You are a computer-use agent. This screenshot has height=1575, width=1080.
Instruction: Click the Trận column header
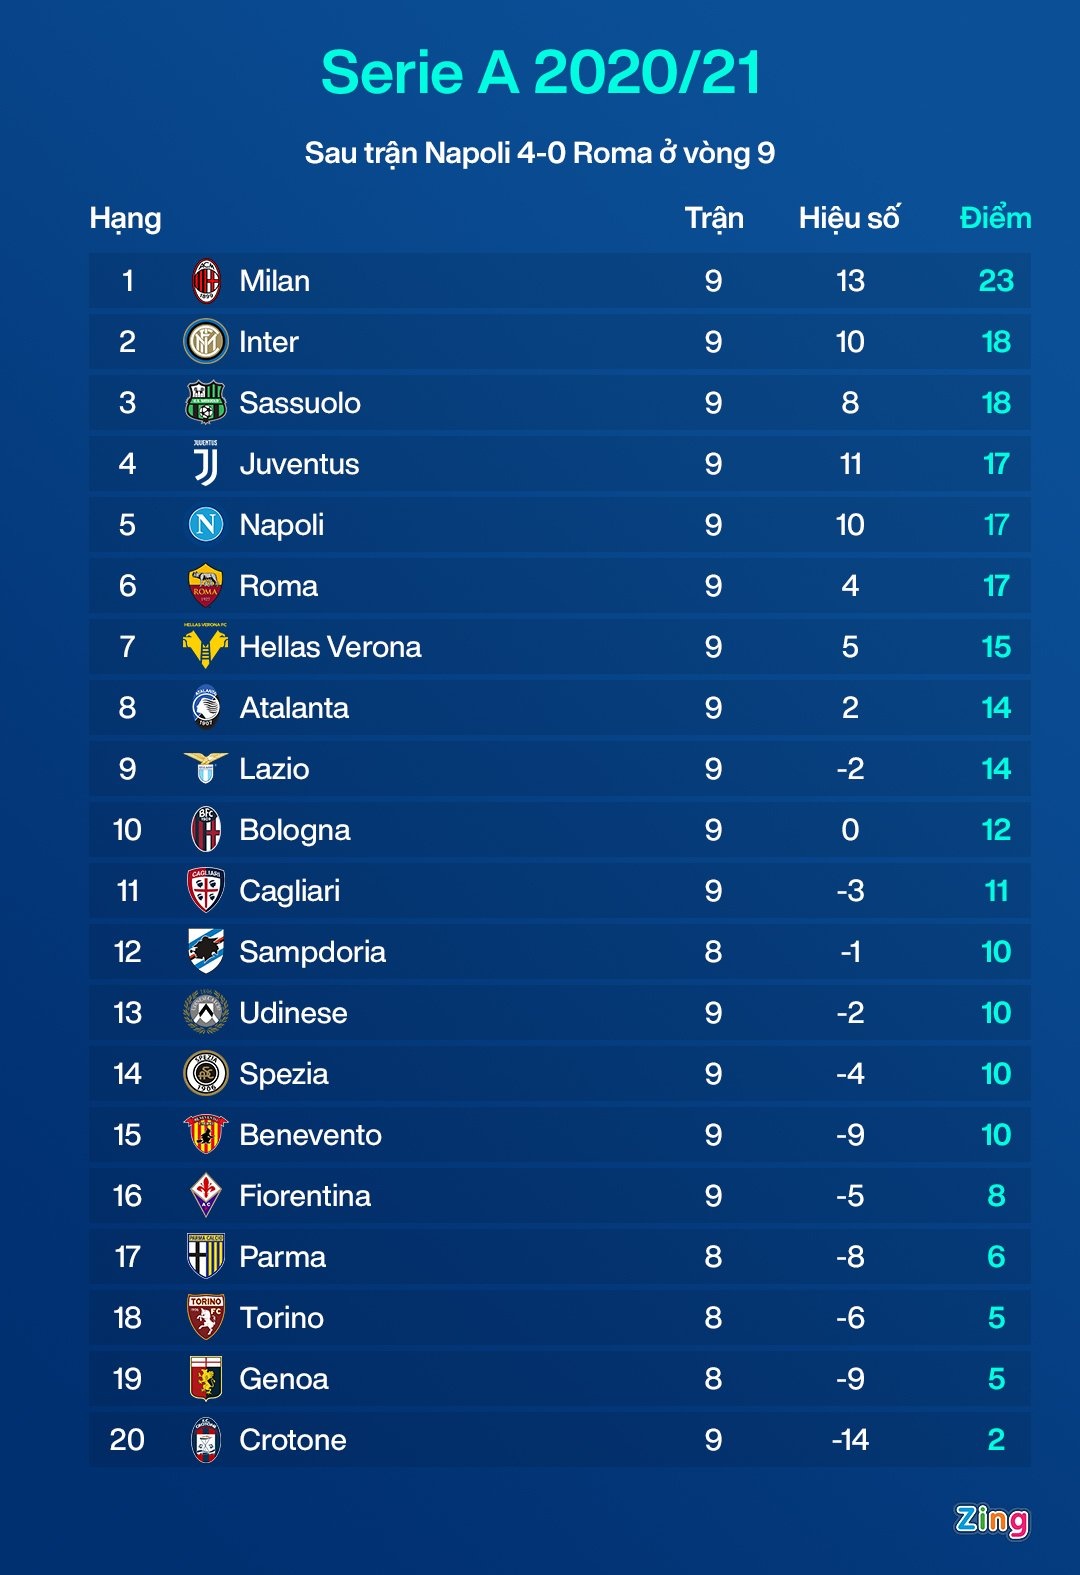(714, 218)
